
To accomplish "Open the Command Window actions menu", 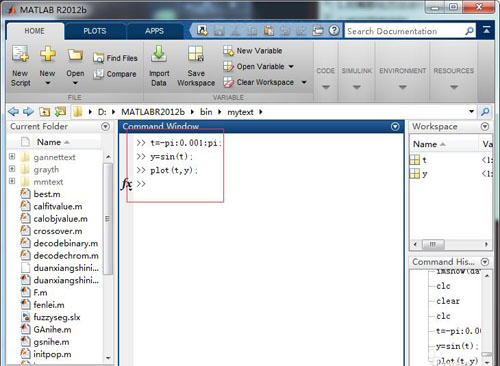I will [395, 127].
